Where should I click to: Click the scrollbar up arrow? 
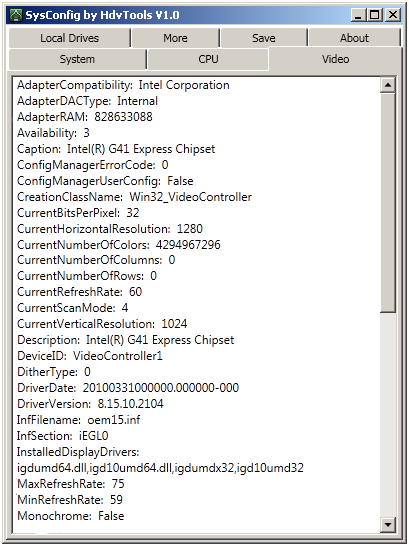click(388, 85)
